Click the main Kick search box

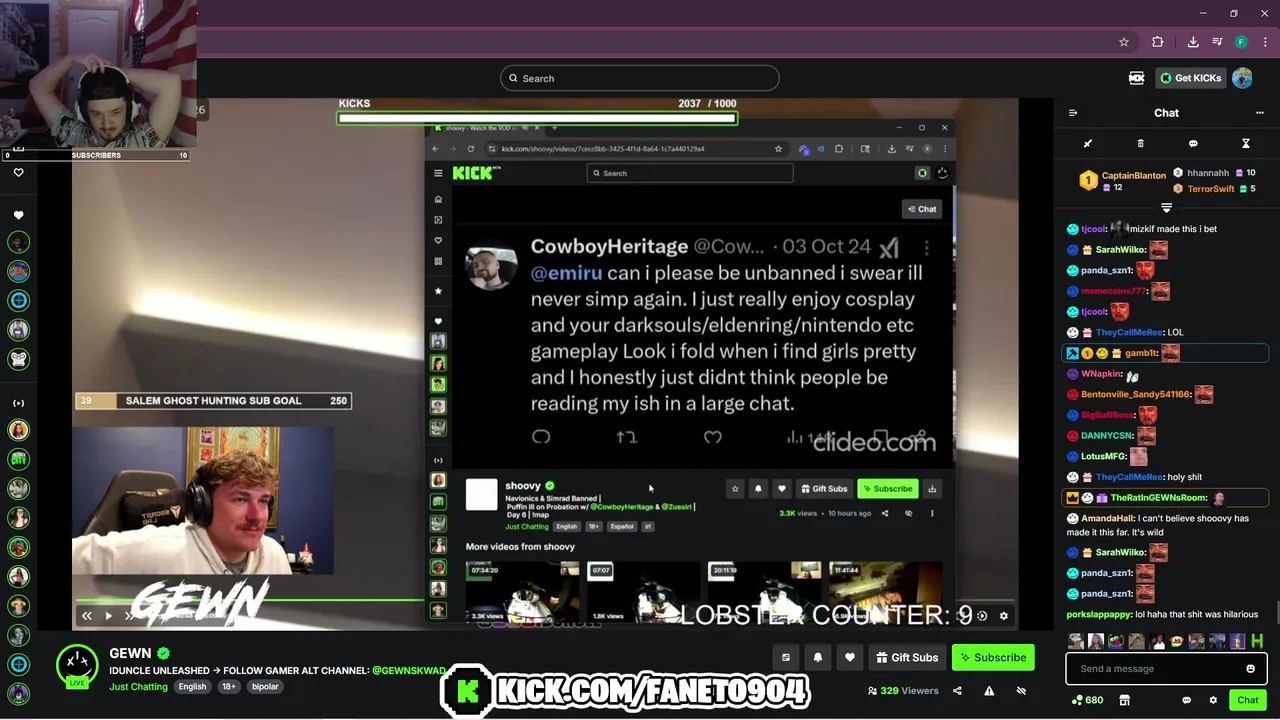pos(640,78)
